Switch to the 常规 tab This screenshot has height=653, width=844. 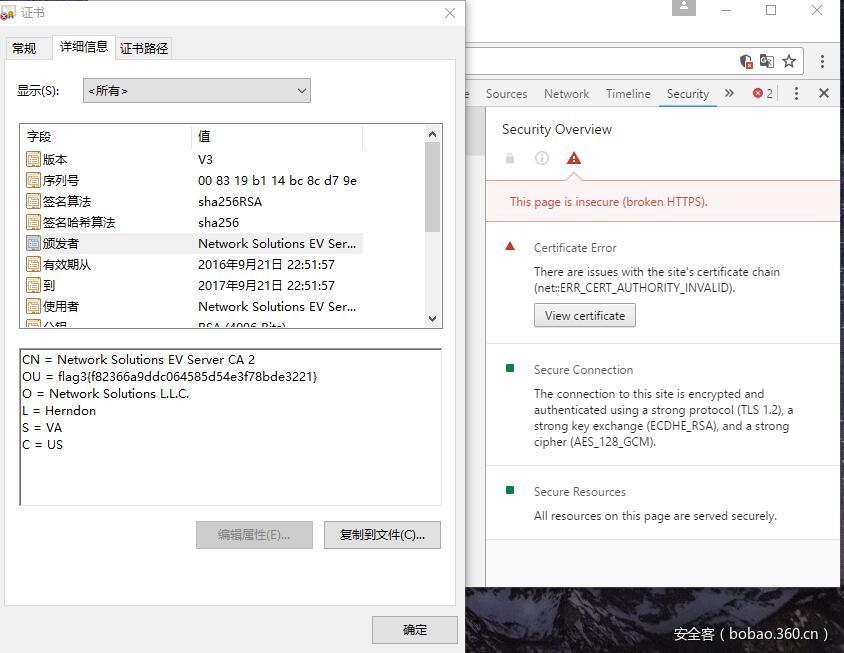pos(24,48)
